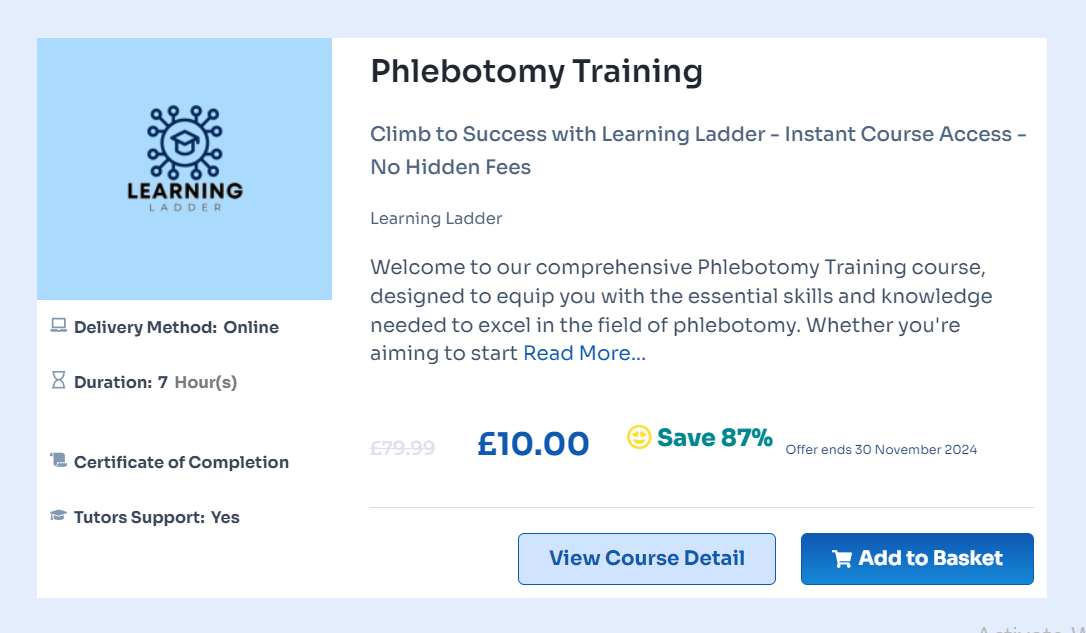This screenshot has width=1086, height=633.
Task: Click the laptop icon beside Delivery Method
Action: click(x=59, y=326)
